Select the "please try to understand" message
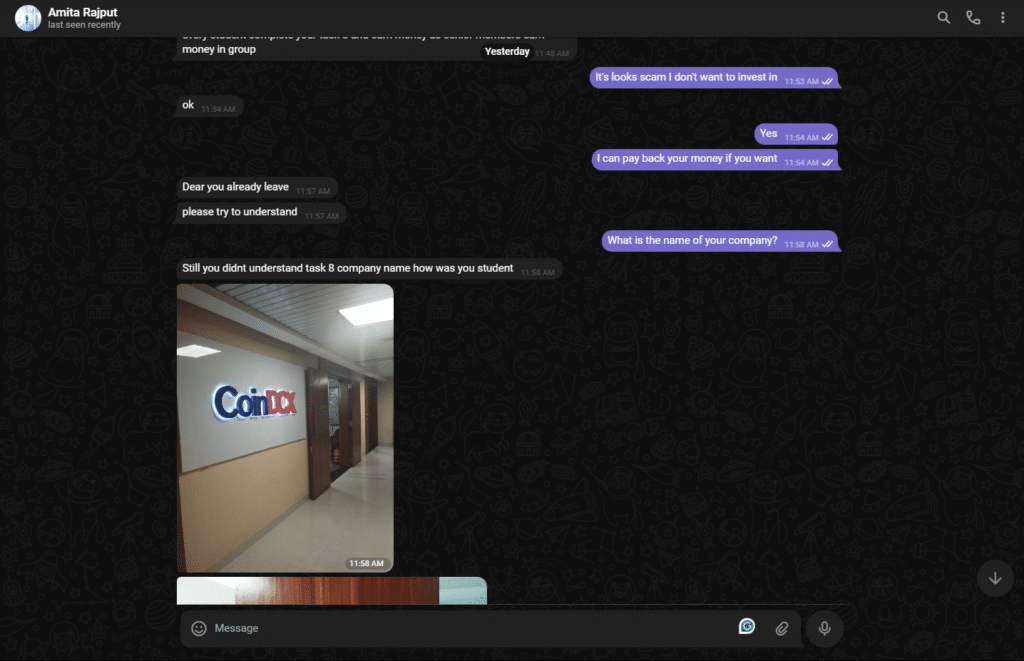 (x=261, y=212)
